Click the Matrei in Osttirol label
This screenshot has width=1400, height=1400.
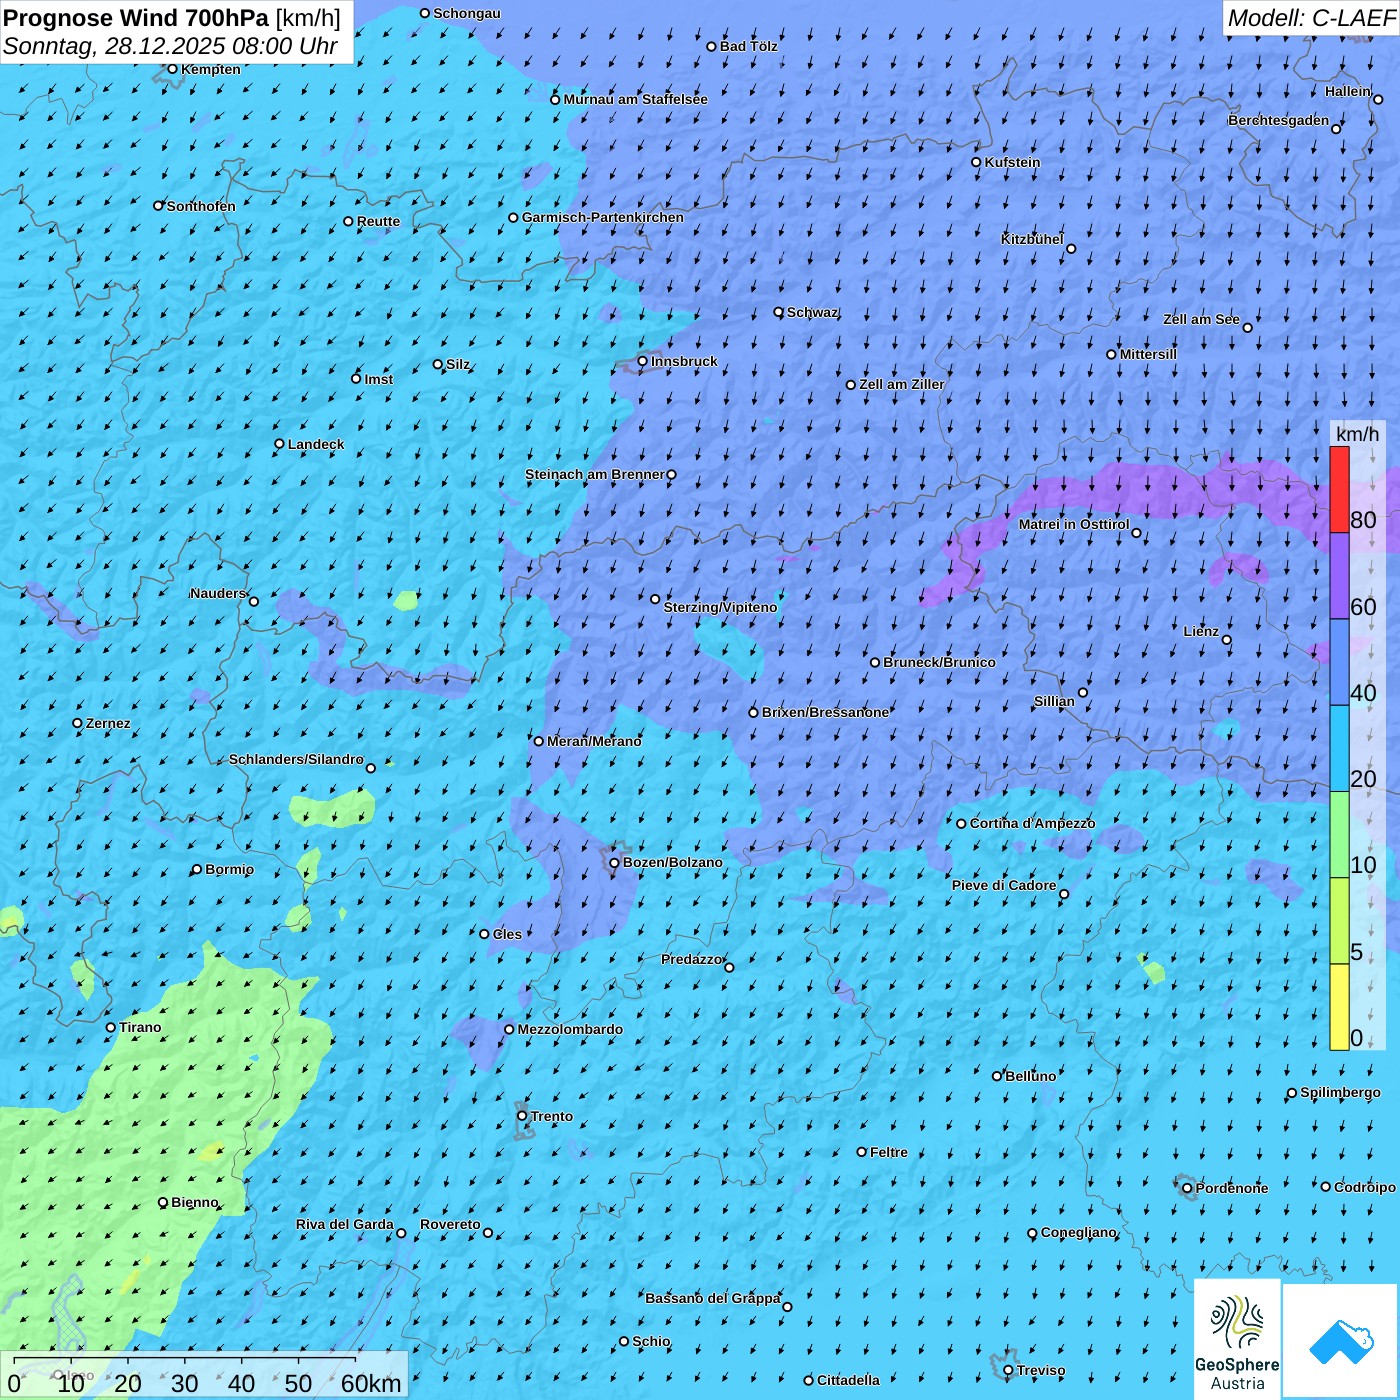tap(1074, 524)
